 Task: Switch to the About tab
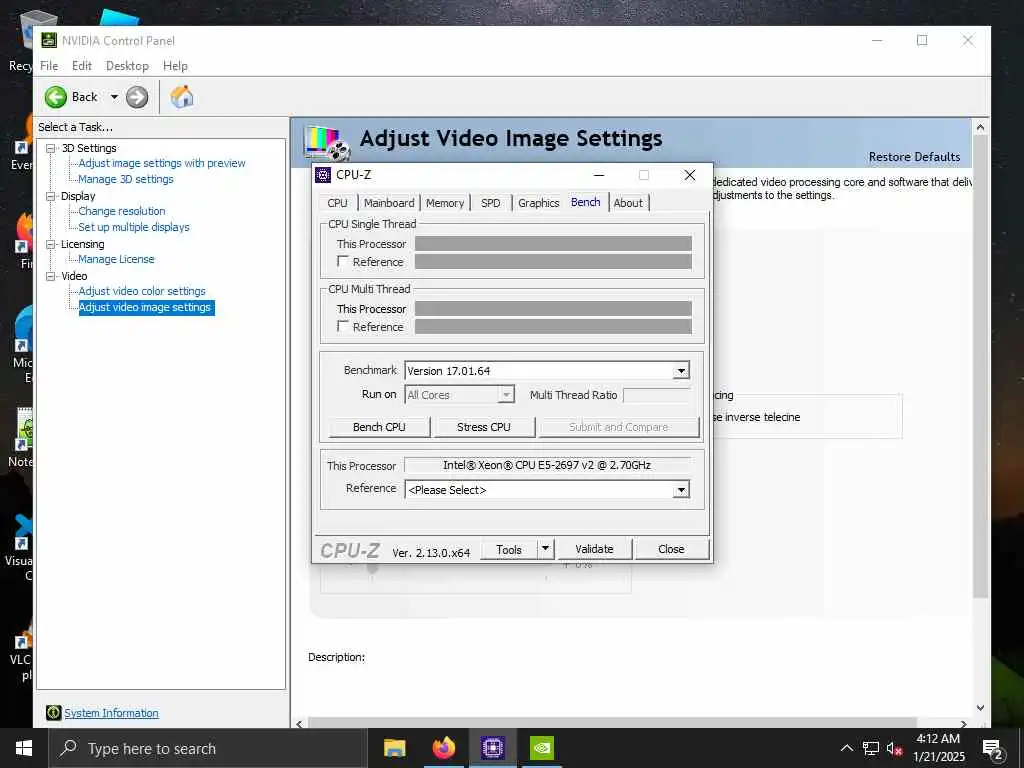click(628, 203)
